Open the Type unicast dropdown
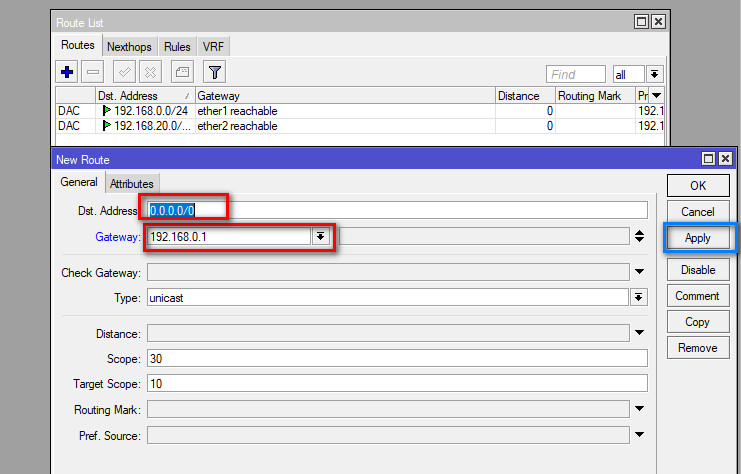 [x=638, y=297]
